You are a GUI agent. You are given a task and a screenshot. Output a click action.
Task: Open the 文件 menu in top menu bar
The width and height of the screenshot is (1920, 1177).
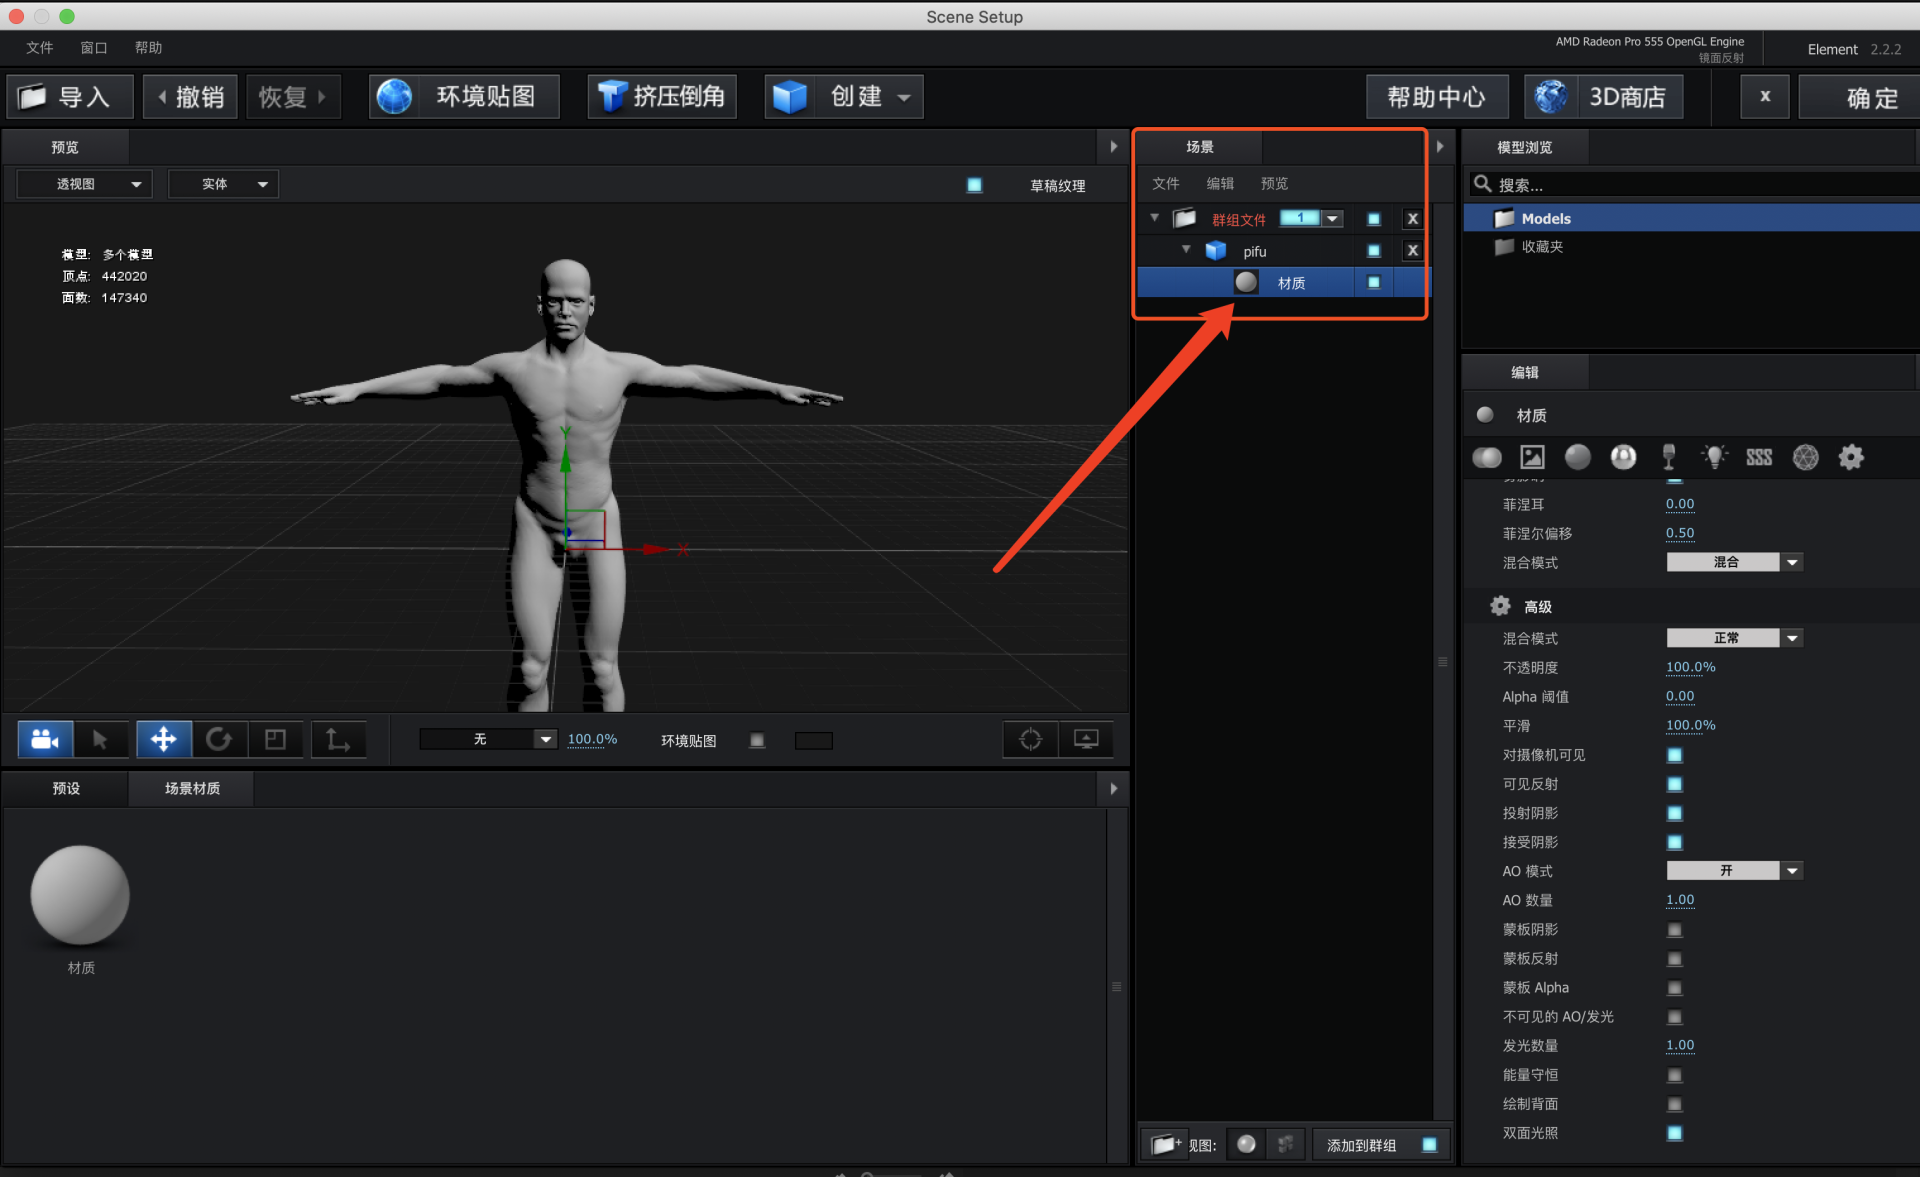[x=40, y=48]
